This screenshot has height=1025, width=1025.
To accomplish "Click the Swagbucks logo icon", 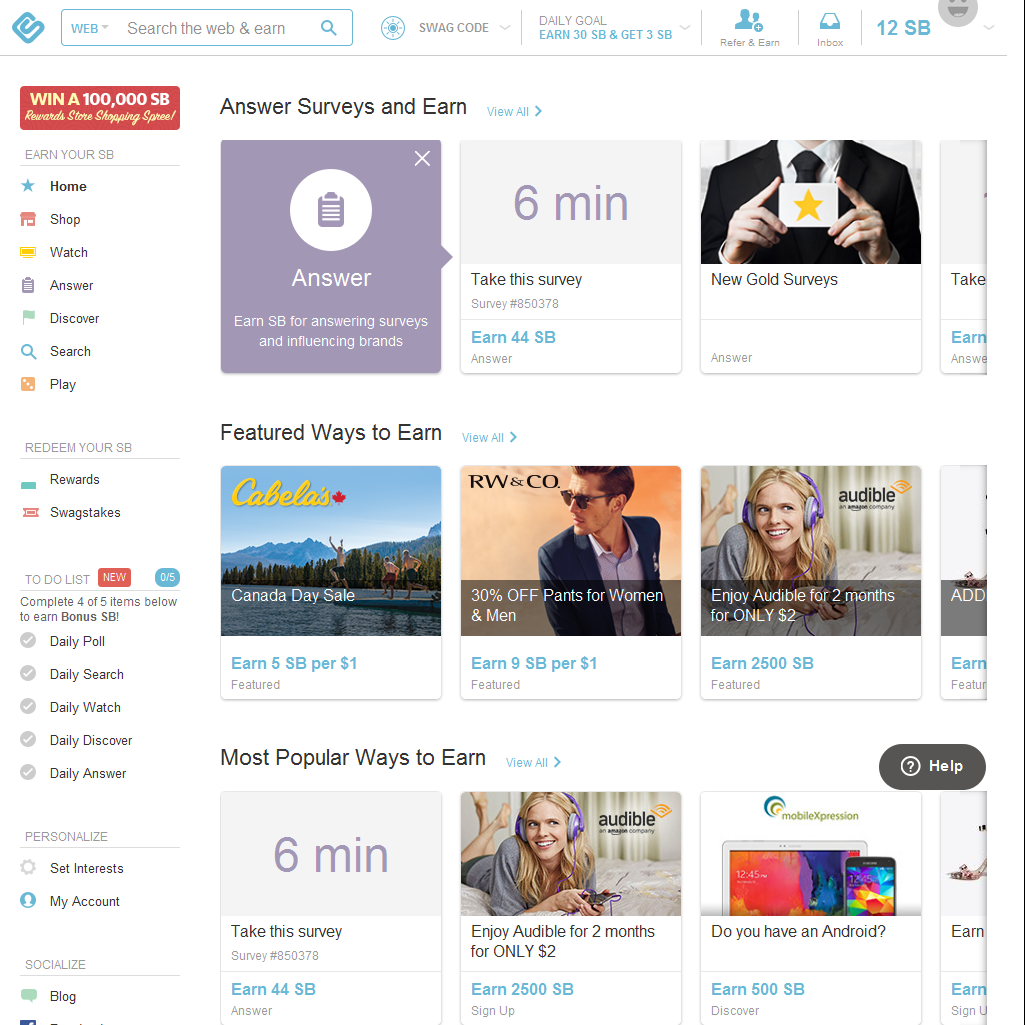I will [x=28, y=27].
